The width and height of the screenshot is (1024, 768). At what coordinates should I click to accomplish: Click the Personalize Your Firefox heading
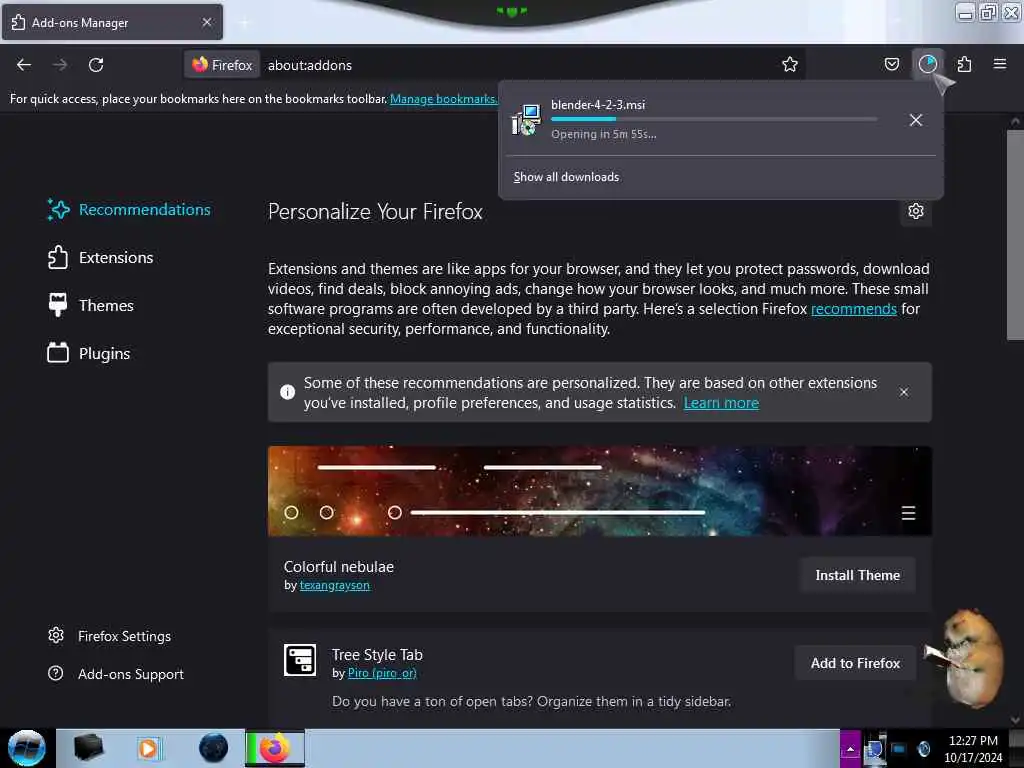(x=375, y=212)
